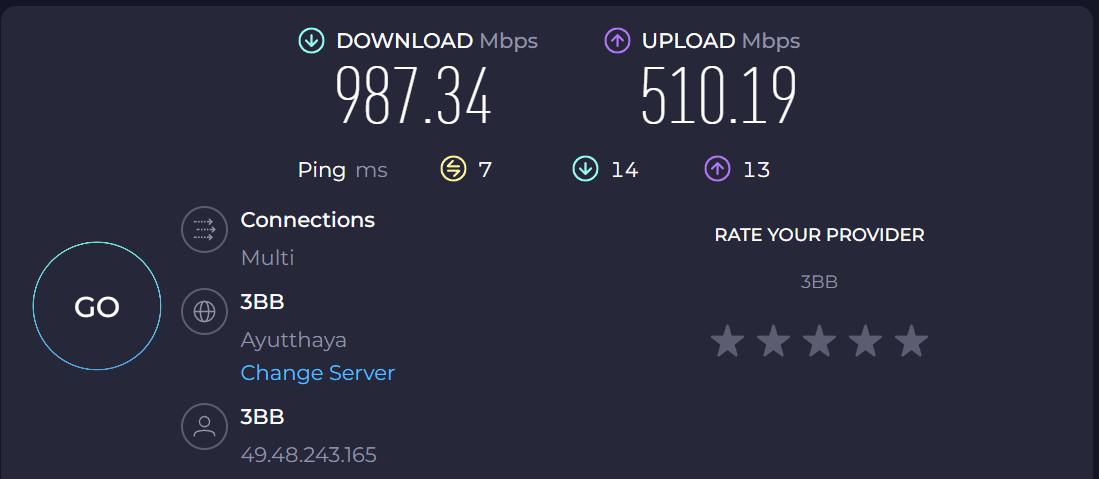Viewport: 1099px width, 479px height.
Task: Rate provider three stars
Action: (819, 342)
